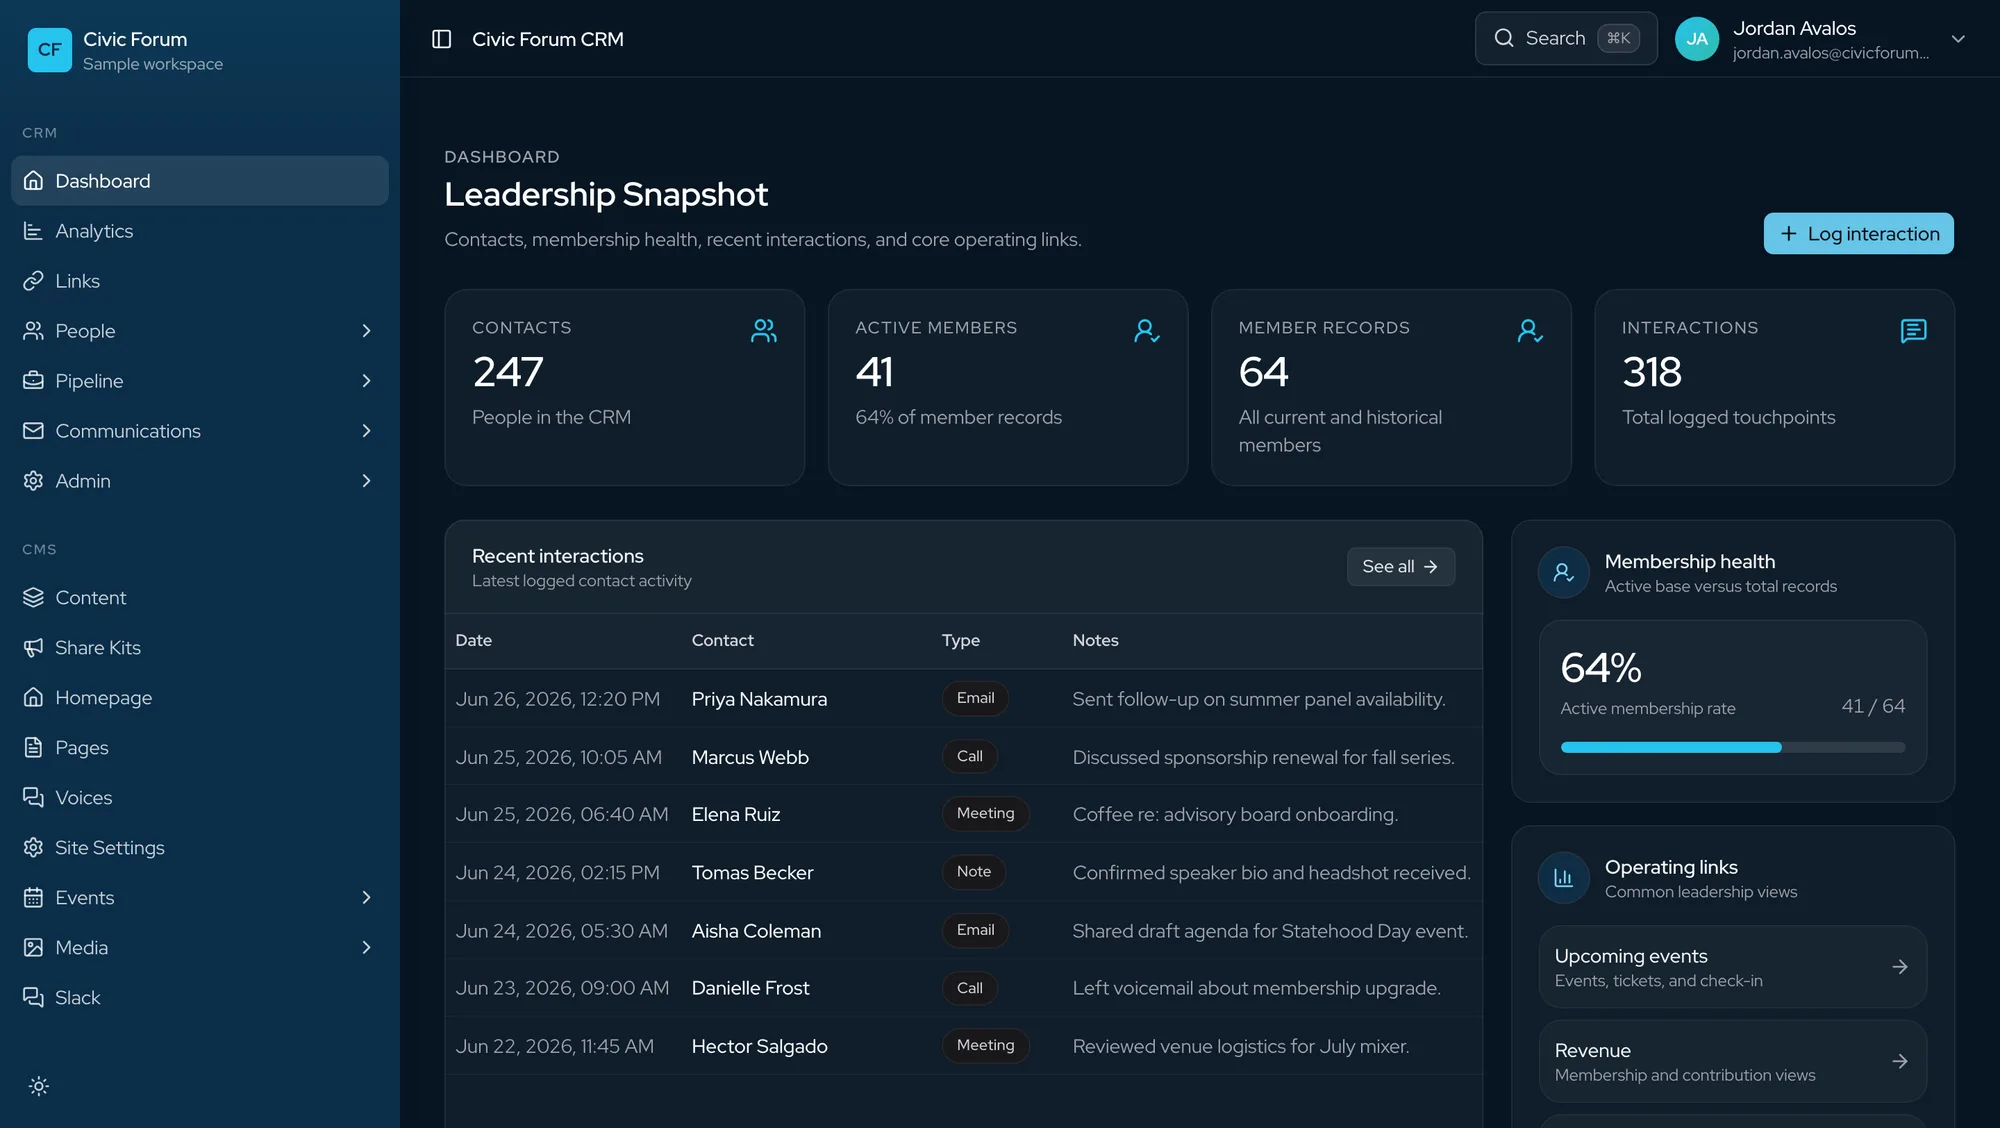The height and width of the screenshot is (1128, 2000).
Task: Open the Analytics chart icon
Action: coord(33,231)
